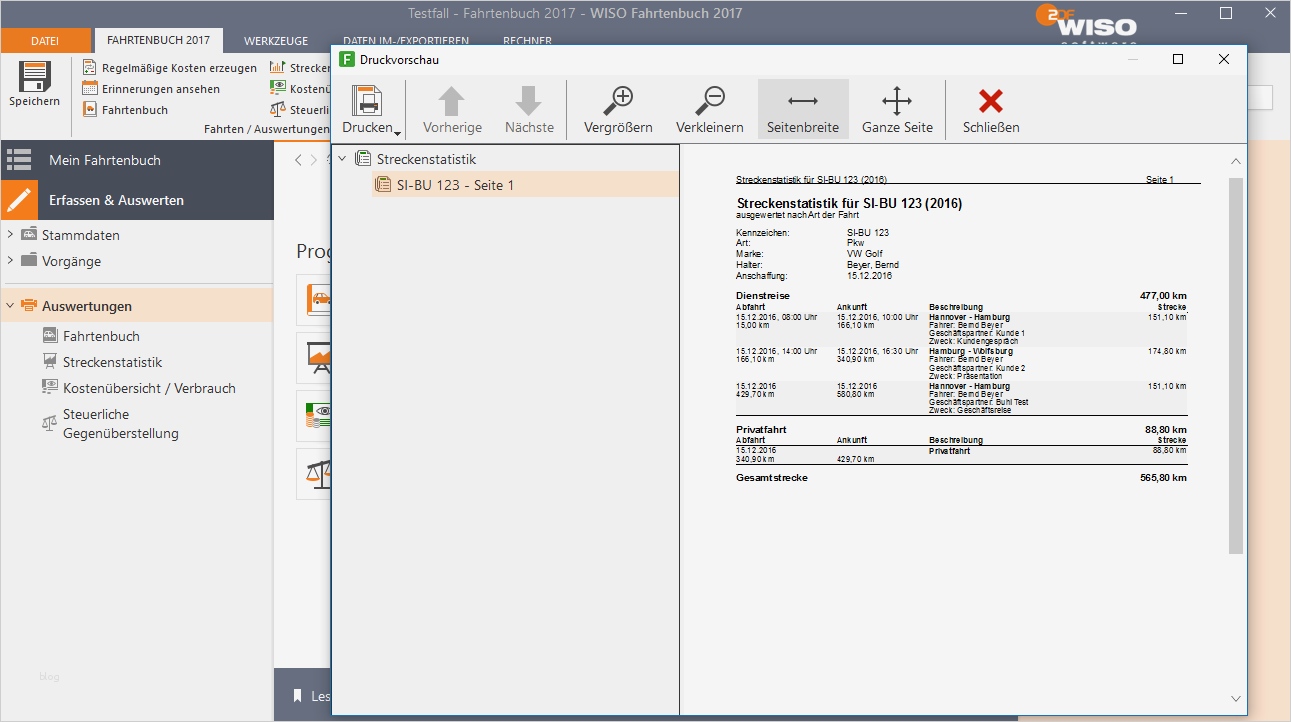
Task: Click the back navigation chevron in main window
Action: (298, 160)
